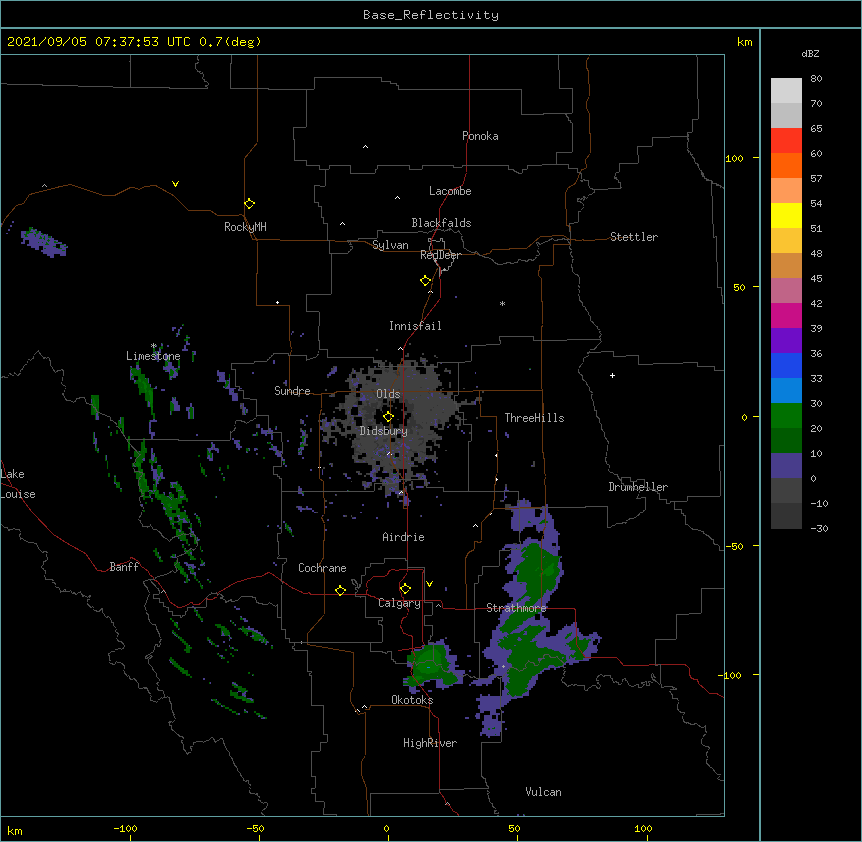Click the Airdrie city label
Screen dimensions: 862x842
coord(403,537)
